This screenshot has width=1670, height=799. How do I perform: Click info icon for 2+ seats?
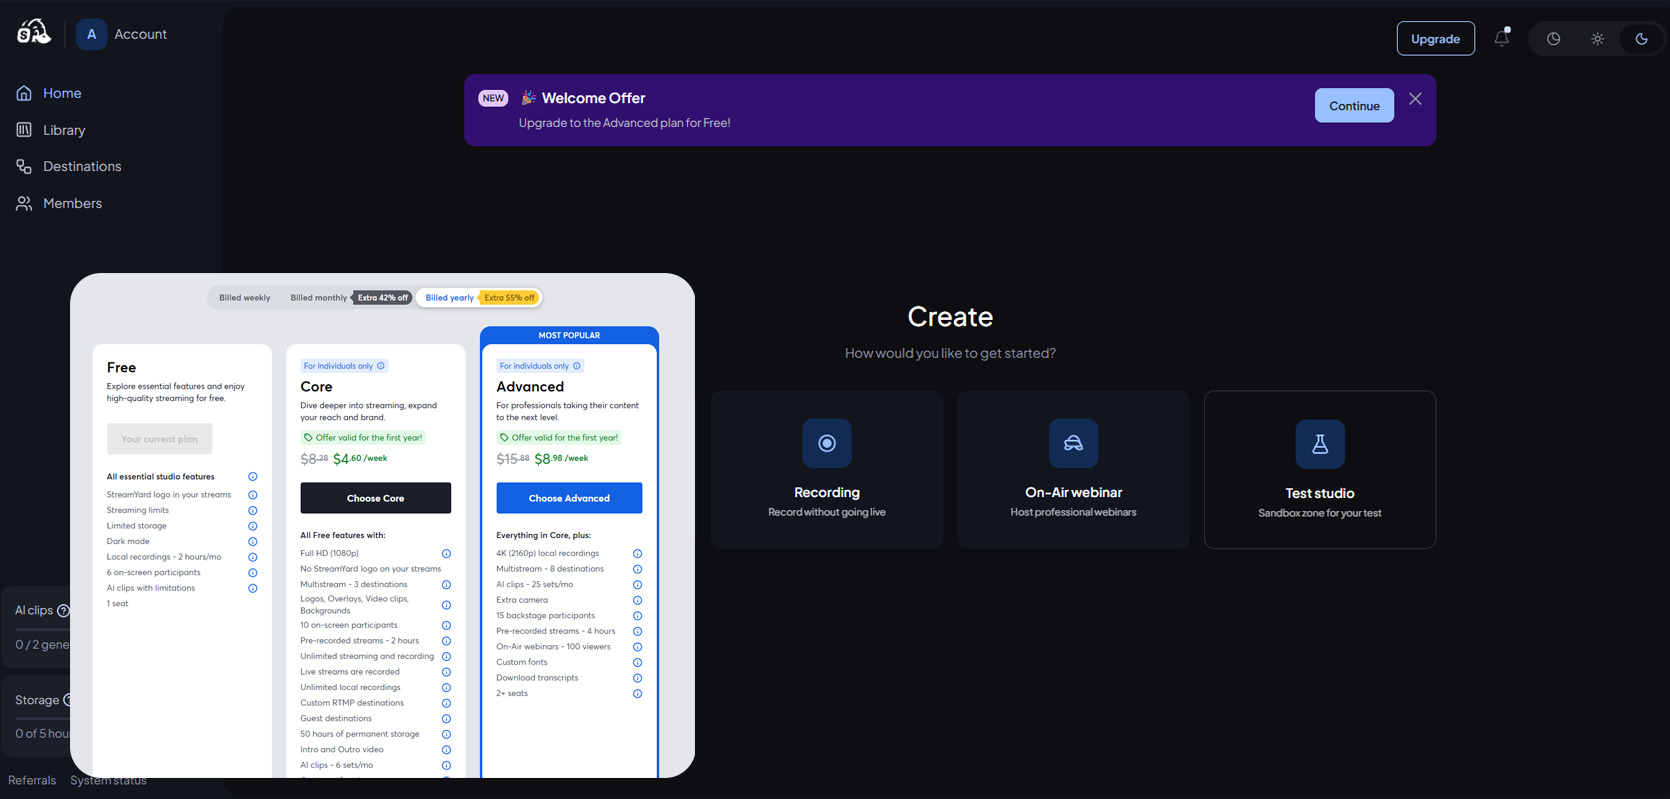click(638, 694)
